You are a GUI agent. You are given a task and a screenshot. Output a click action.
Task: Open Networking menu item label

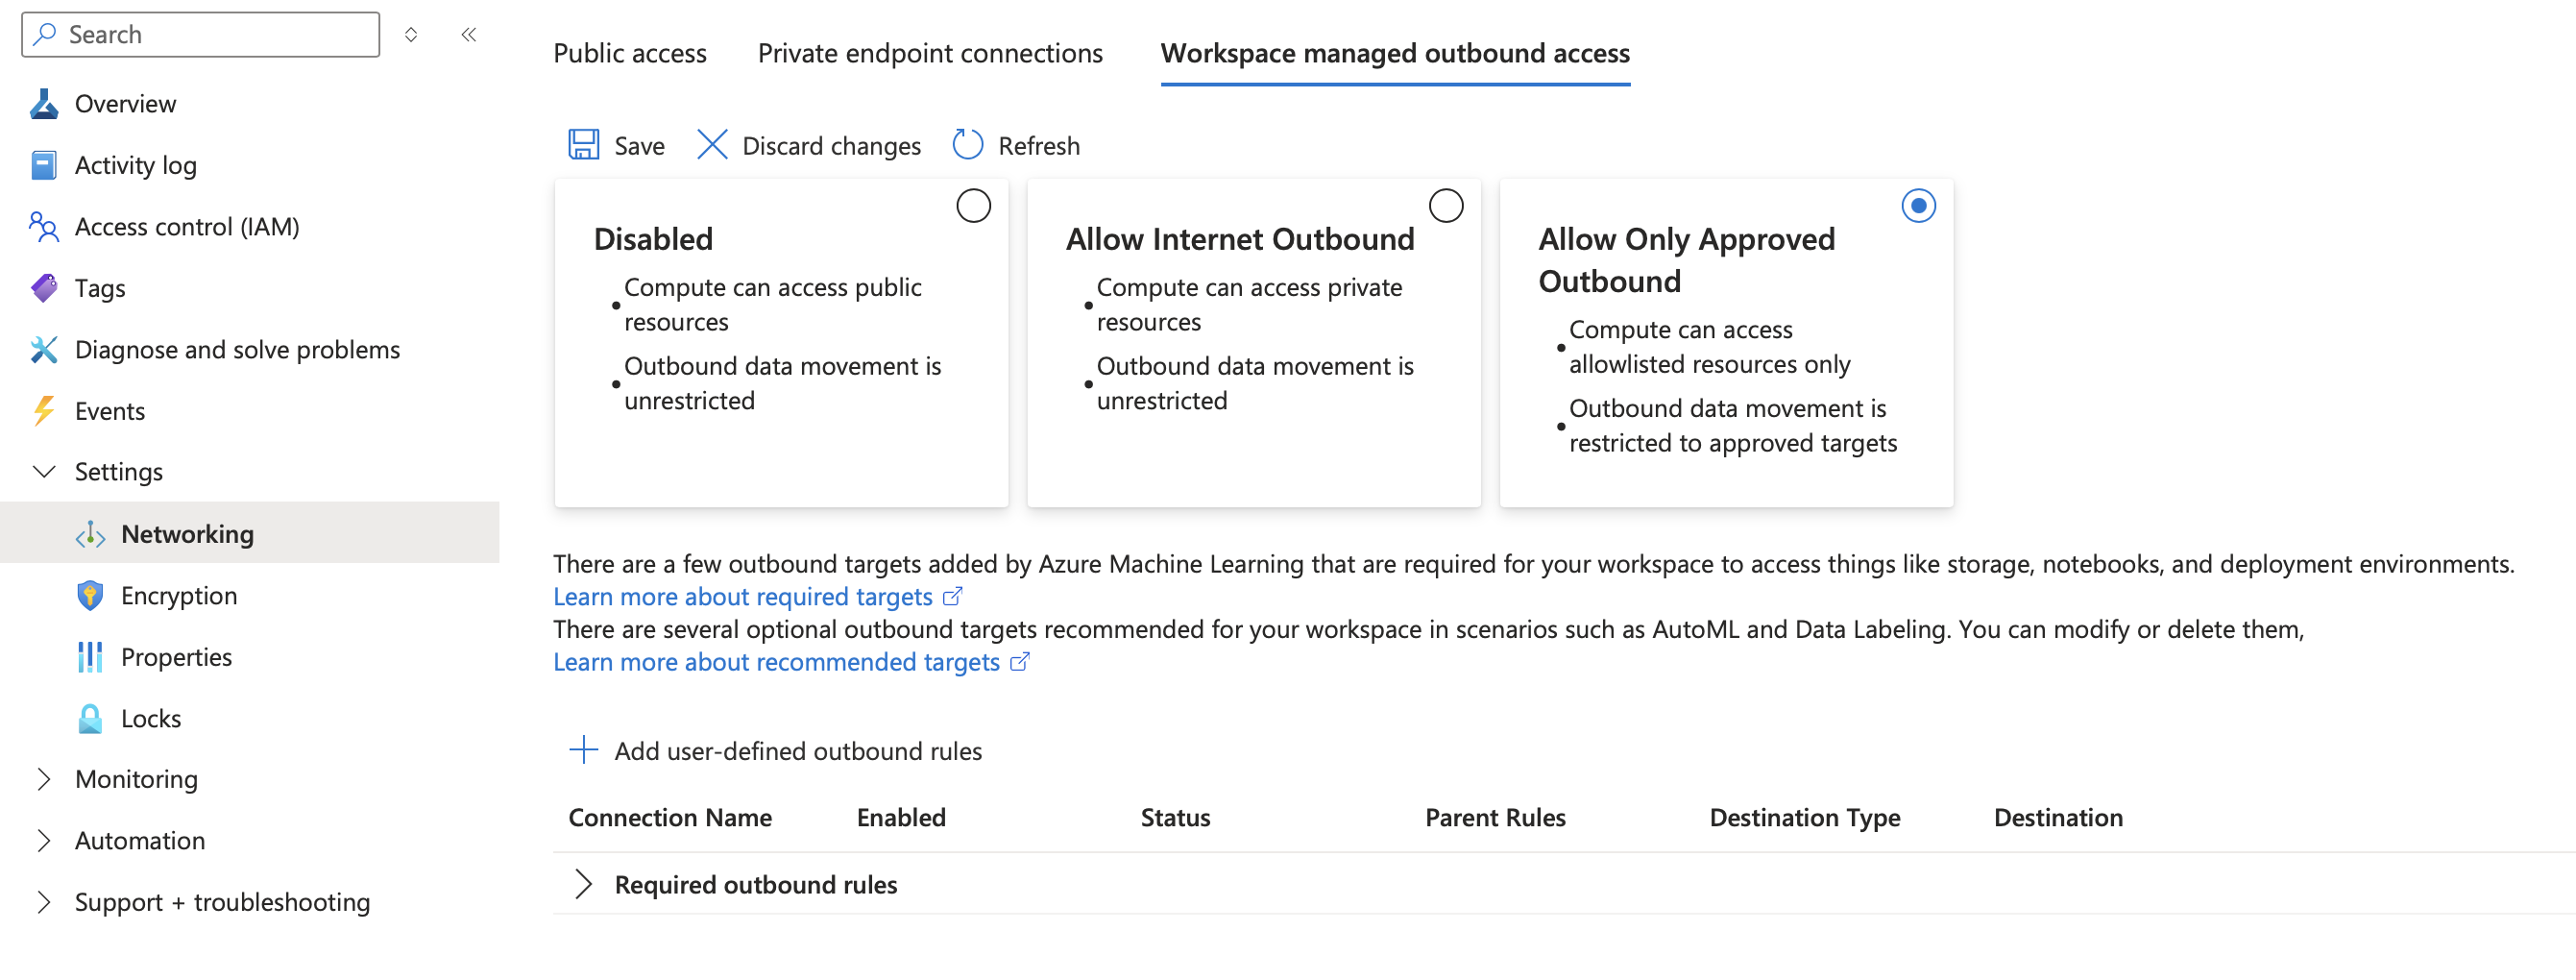tap(187, 534)
